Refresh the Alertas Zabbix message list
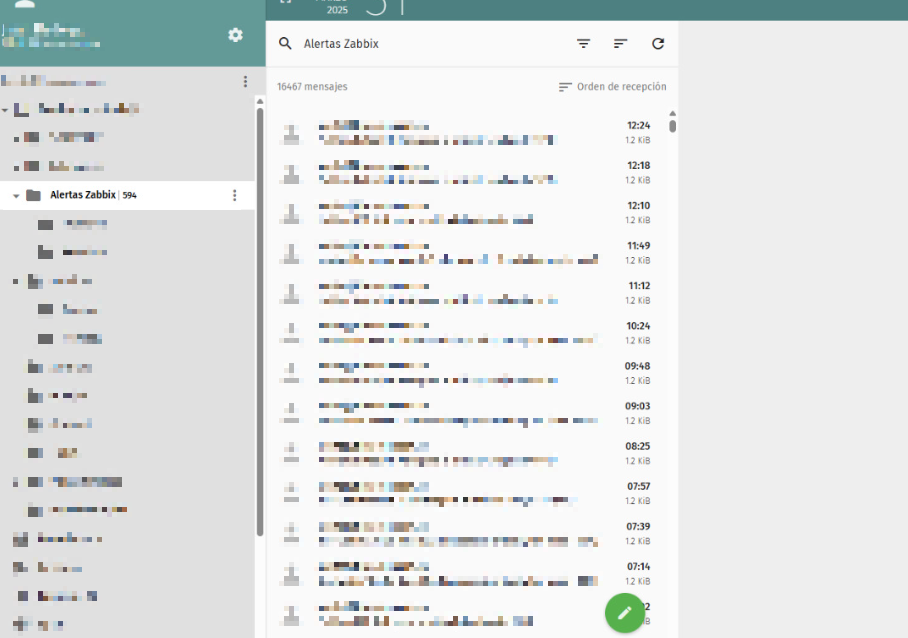Image resolution: width=908 pixels, height=638 pixels. click(657, 44)
